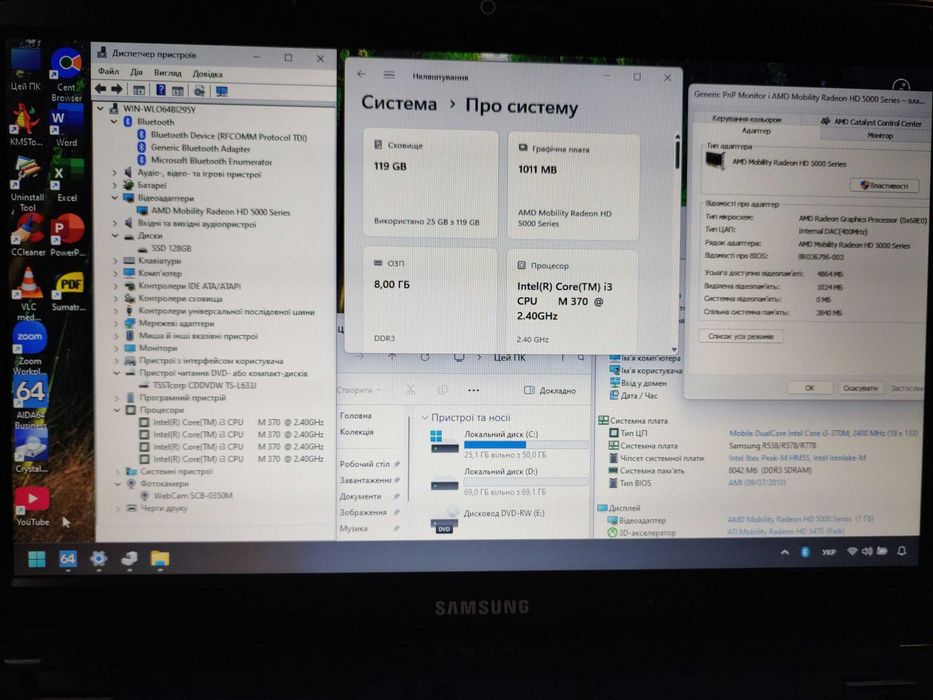Open the PowerPoint desktop shortcut
The image size is (933, 700).
[x=67, y=236]
